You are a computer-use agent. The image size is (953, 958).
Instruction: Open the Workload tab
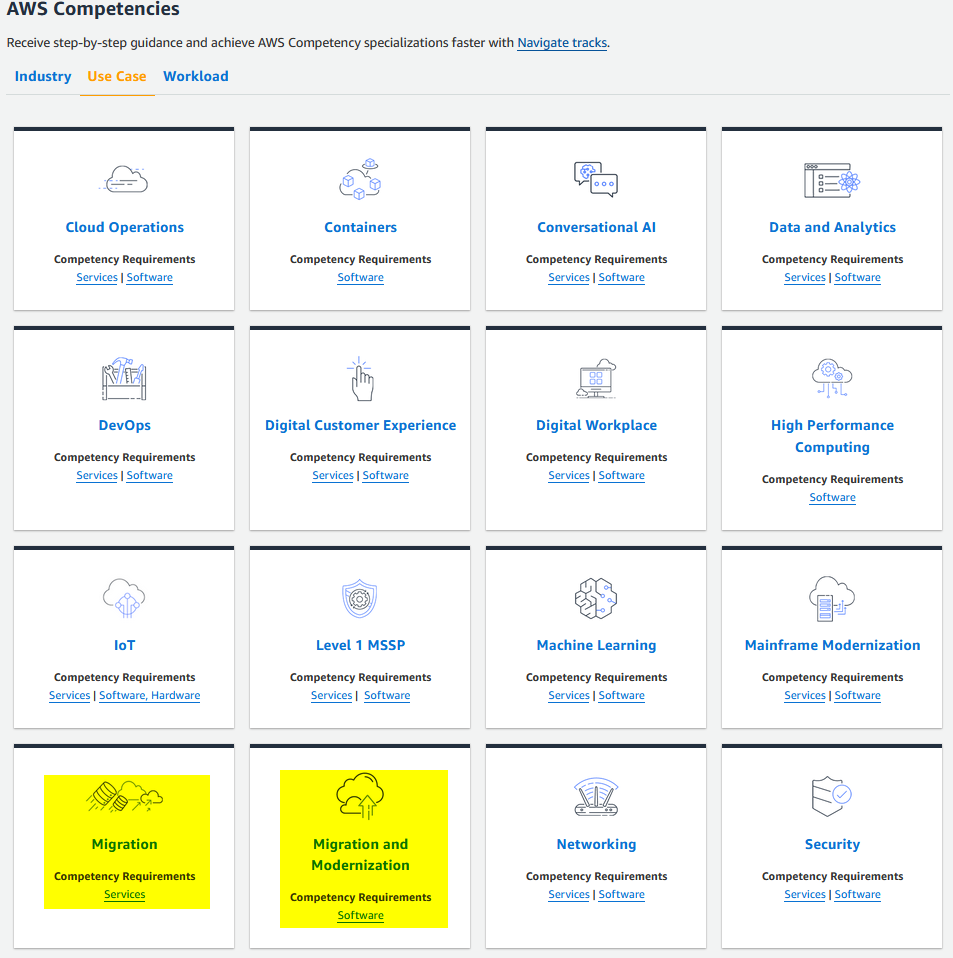(195, 76)
